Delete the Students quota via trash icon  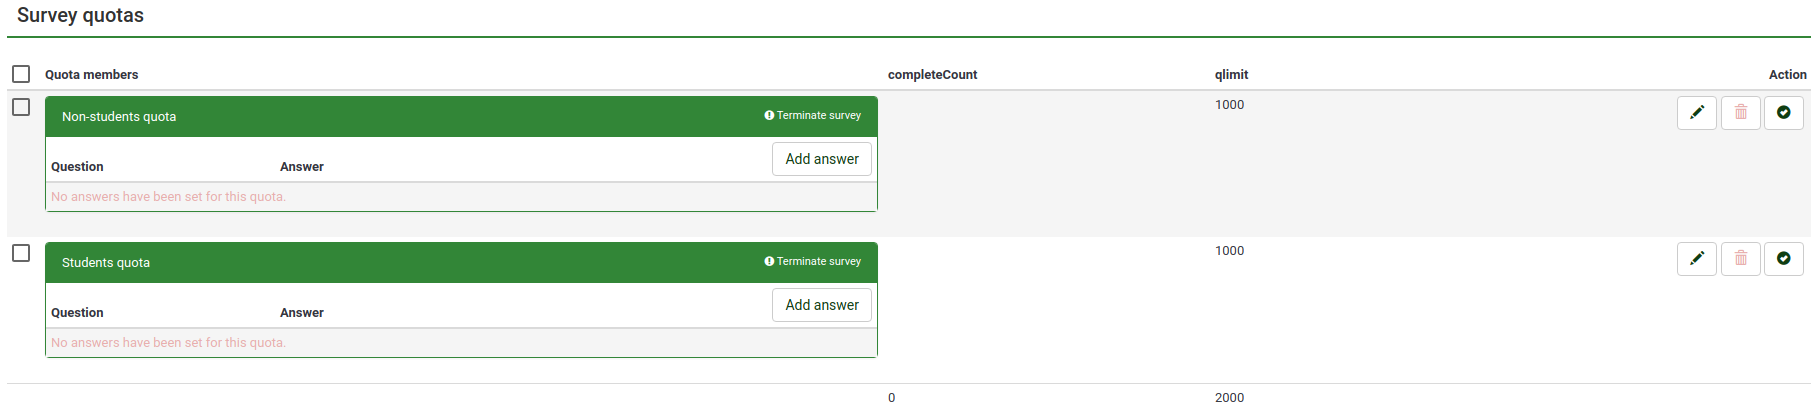pyautogui.click(x=1740, y=259)
